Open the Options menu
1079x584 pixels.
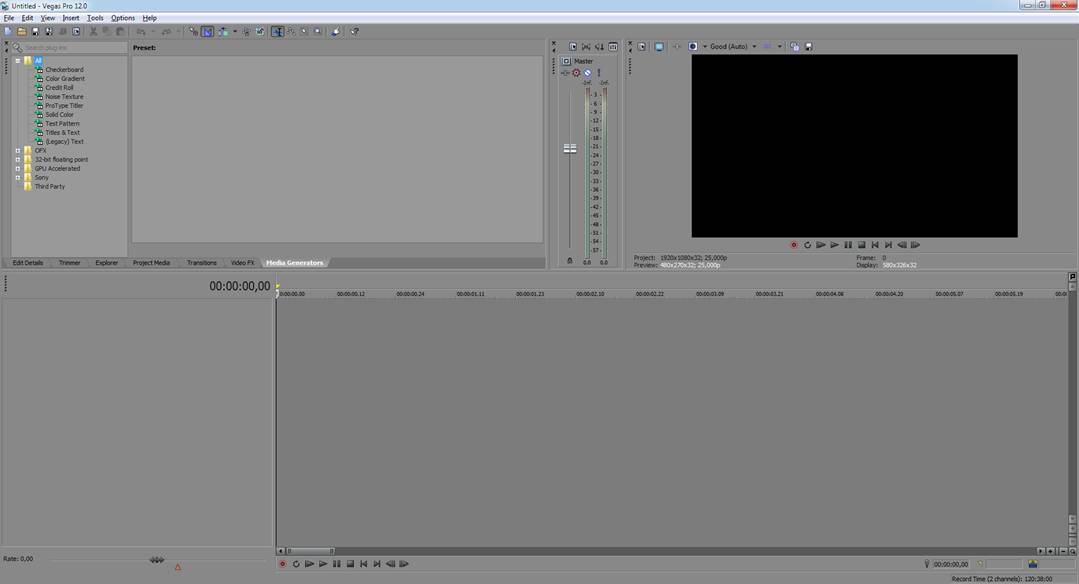(x=122, y=18)
